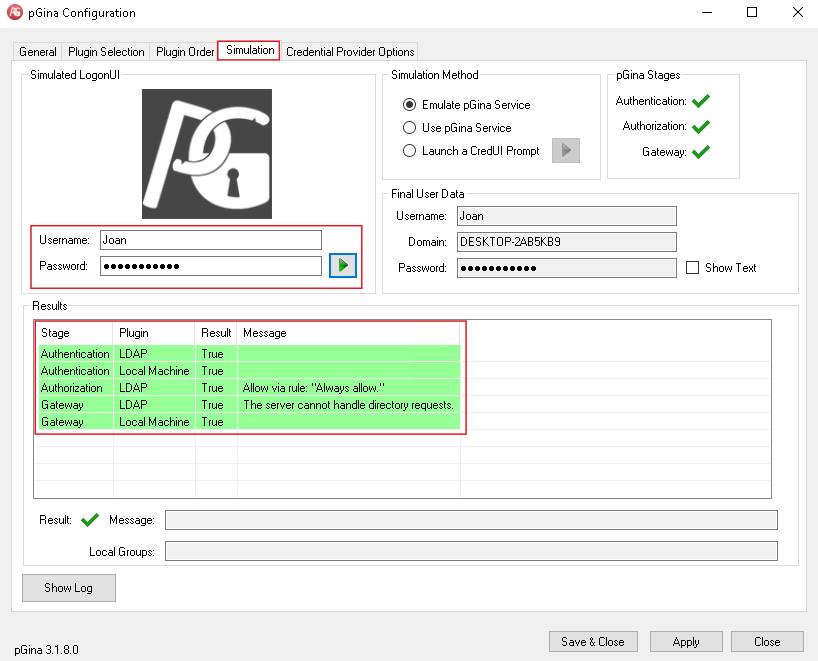
Task: Enable the Show Text checkbox
Action: pyautogui.click(x=693, y=268)
